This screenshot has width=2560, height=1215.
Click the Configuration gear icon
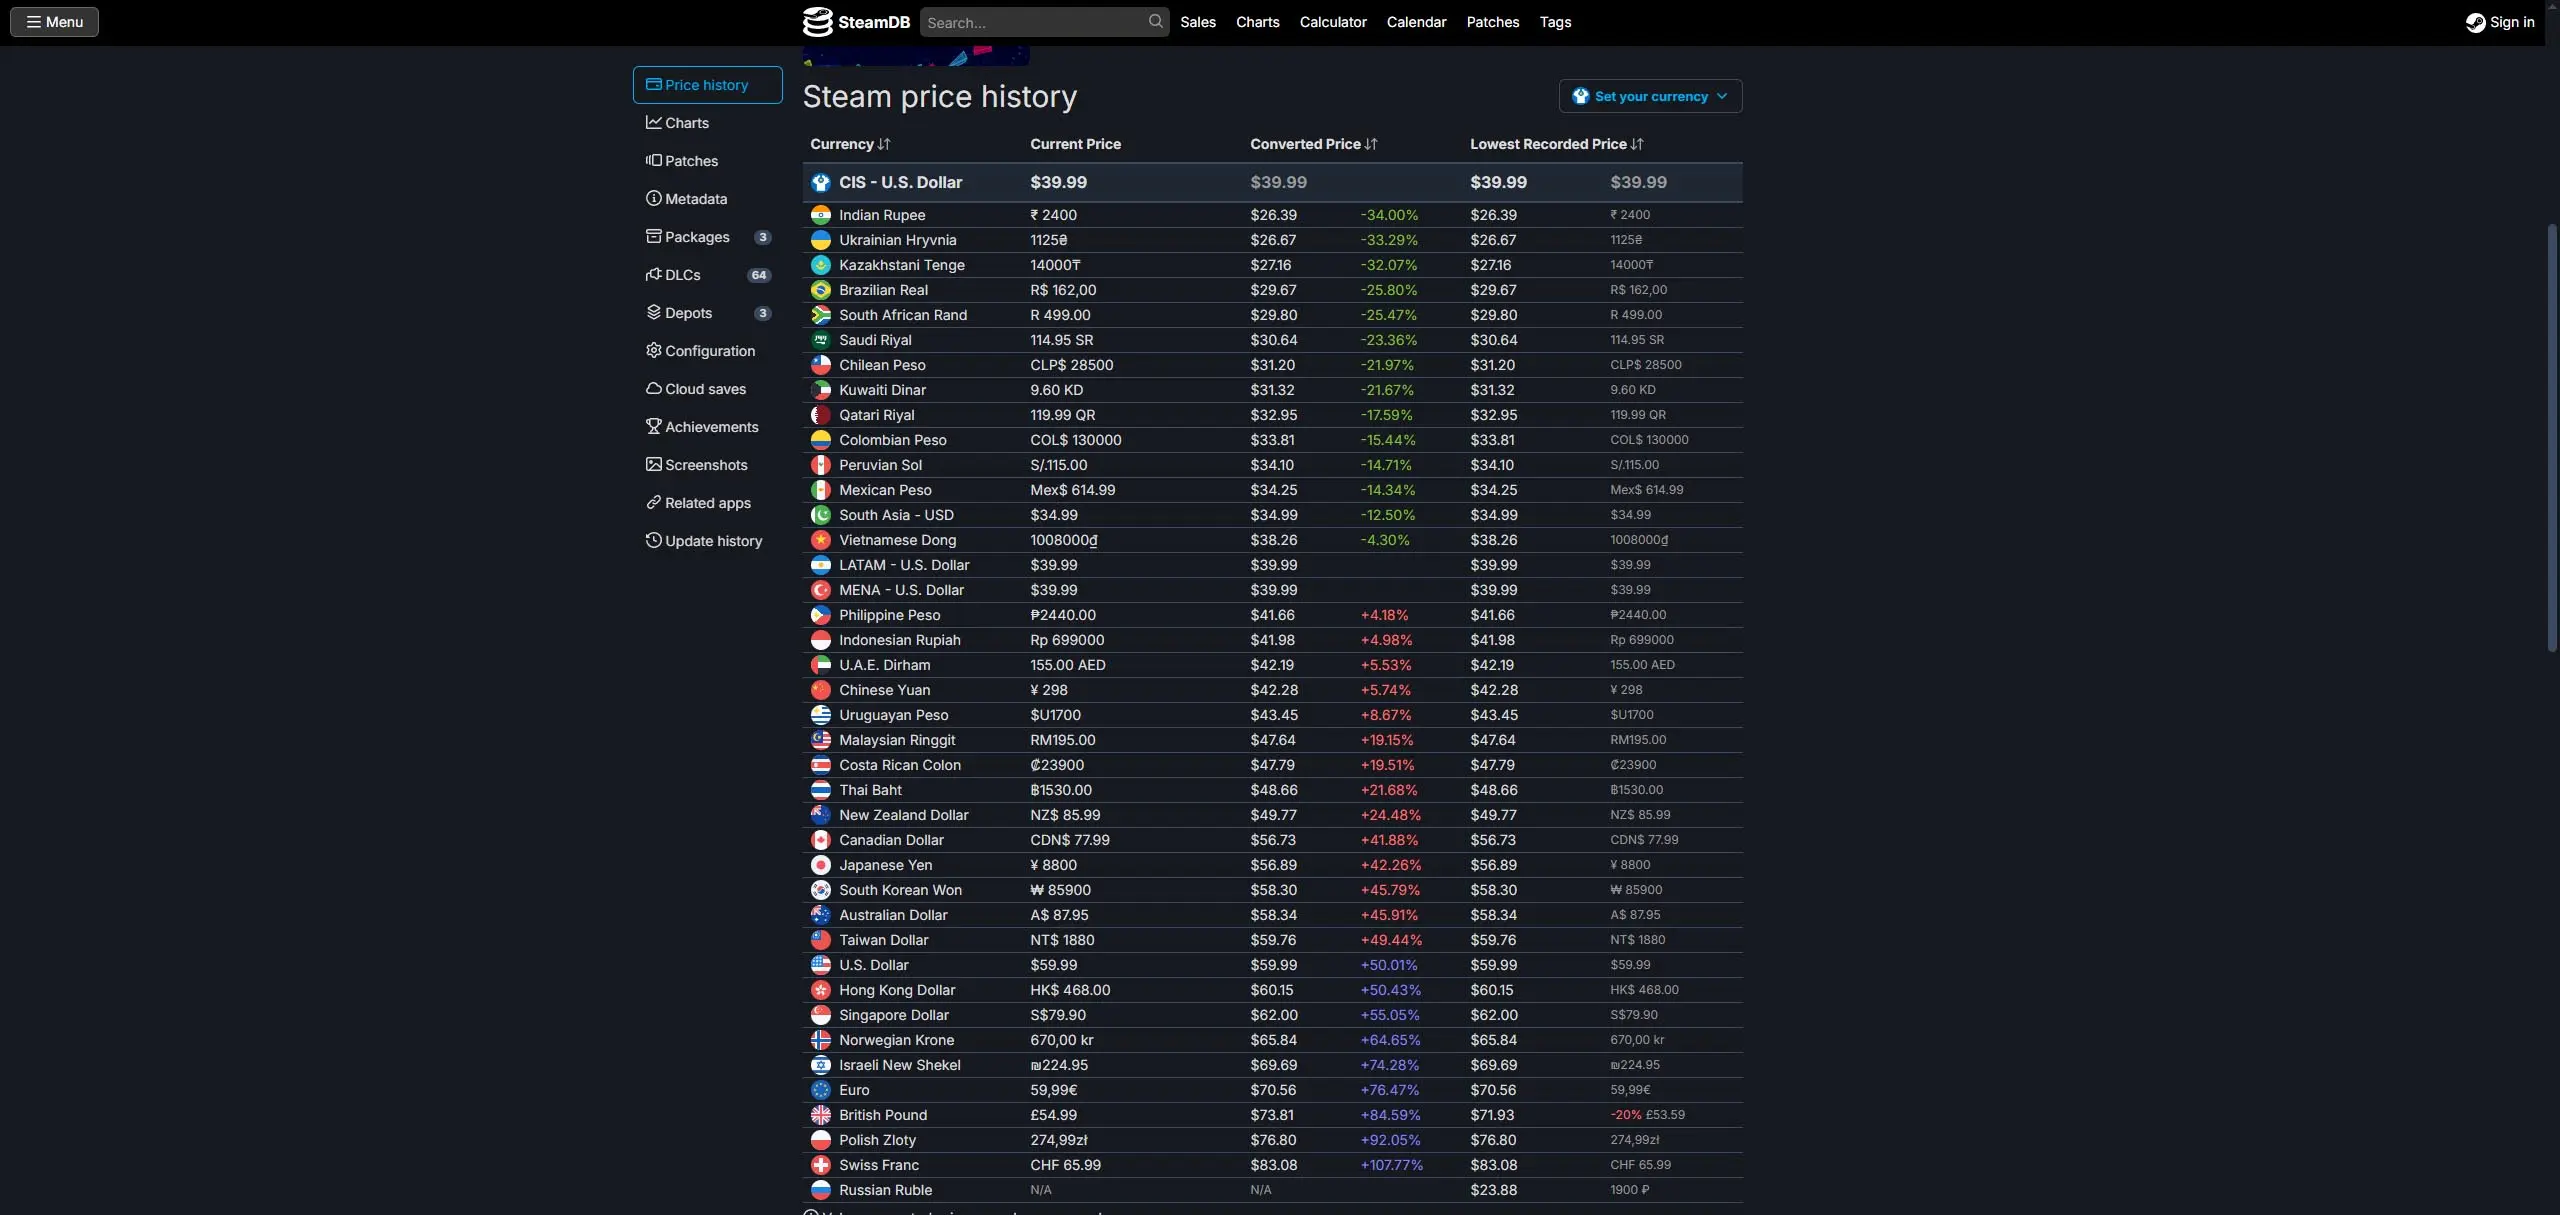654,351
